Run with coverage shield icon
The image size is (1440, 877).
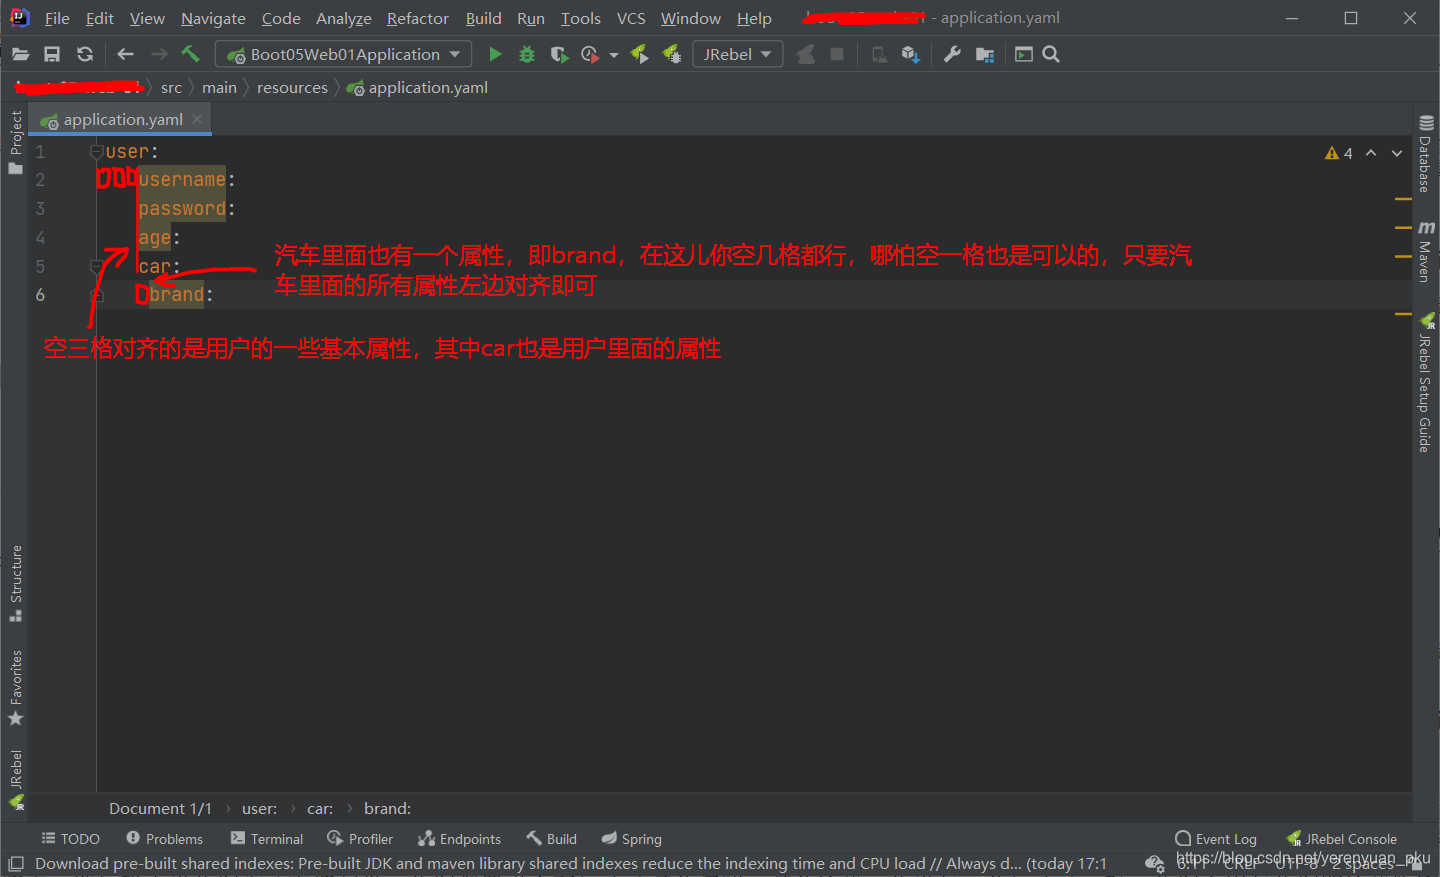(559, 54)
